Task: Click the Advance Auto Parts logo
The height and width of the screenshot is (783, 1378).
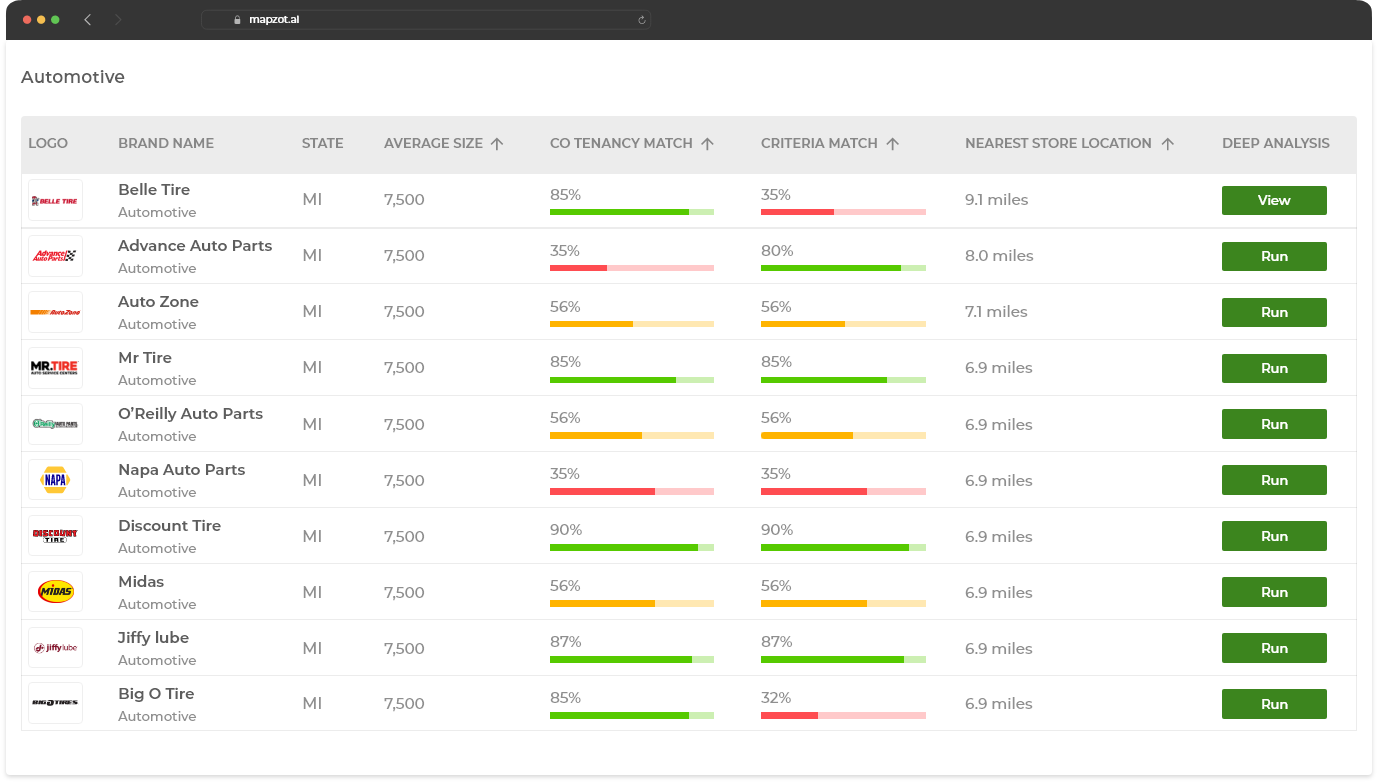Action: (55, 256)
